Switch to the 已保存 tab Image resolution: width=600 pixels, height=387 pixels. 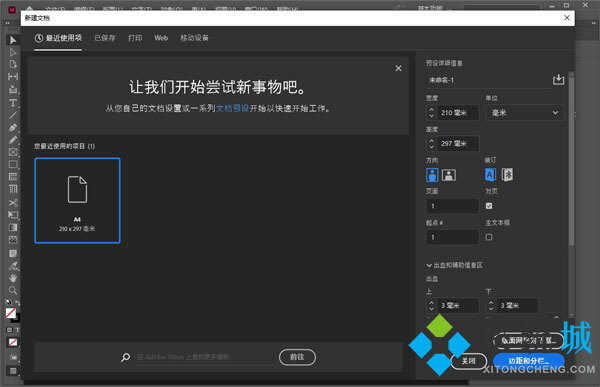[x=105, y=38]
